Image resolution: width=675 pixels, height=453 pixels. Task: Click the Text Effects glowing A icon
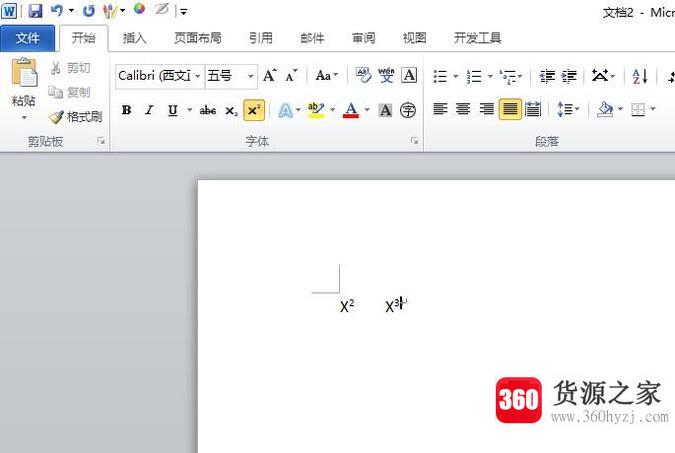click(285, 111)
